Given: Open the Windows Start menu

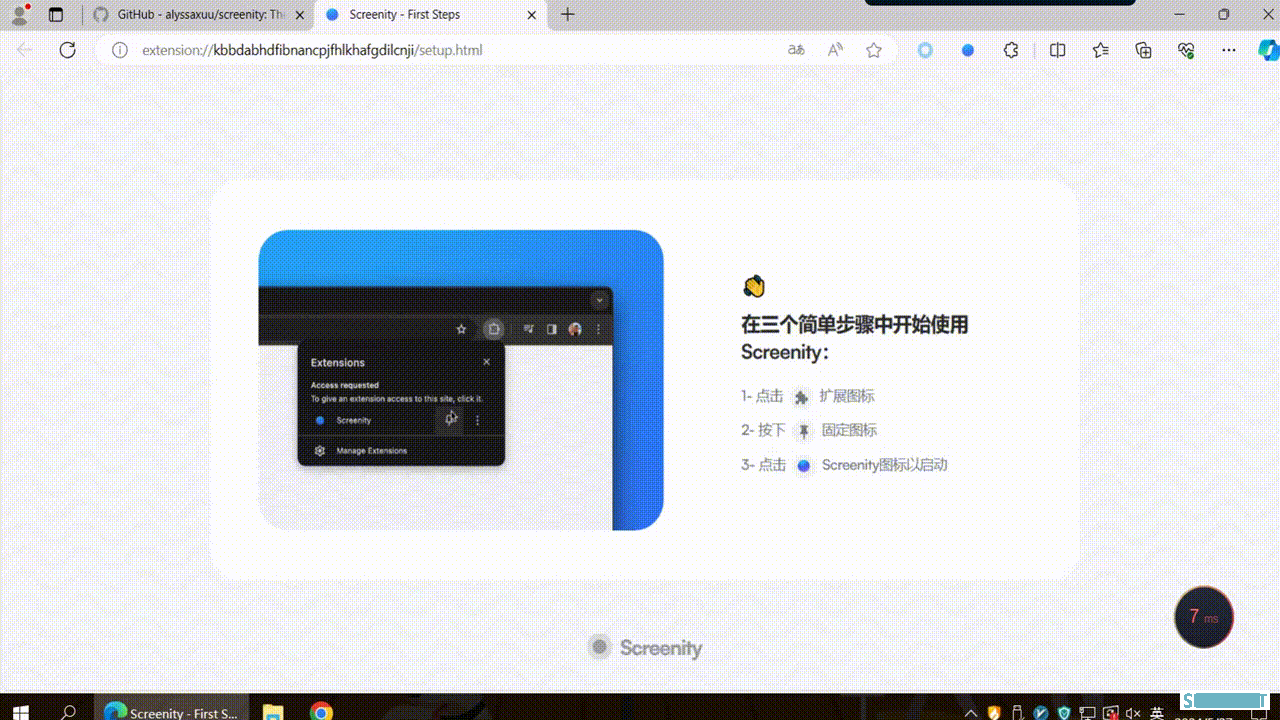Looking at the screenshot, I should pyautogui.click(x=20, y=712).
